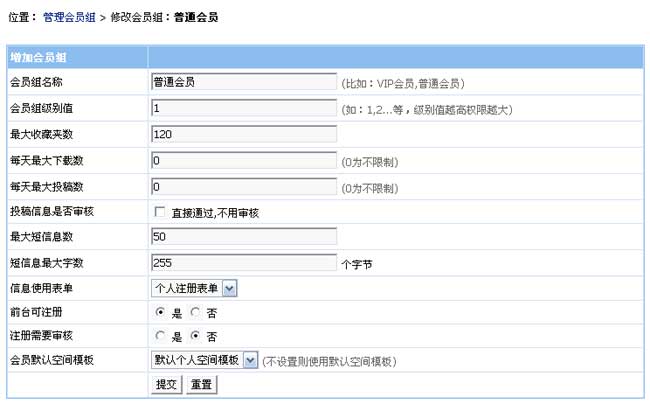Click the 增加会员组 table header
Image resolution: width=650 pixels, height=404 pixels.
coord(39,58)
